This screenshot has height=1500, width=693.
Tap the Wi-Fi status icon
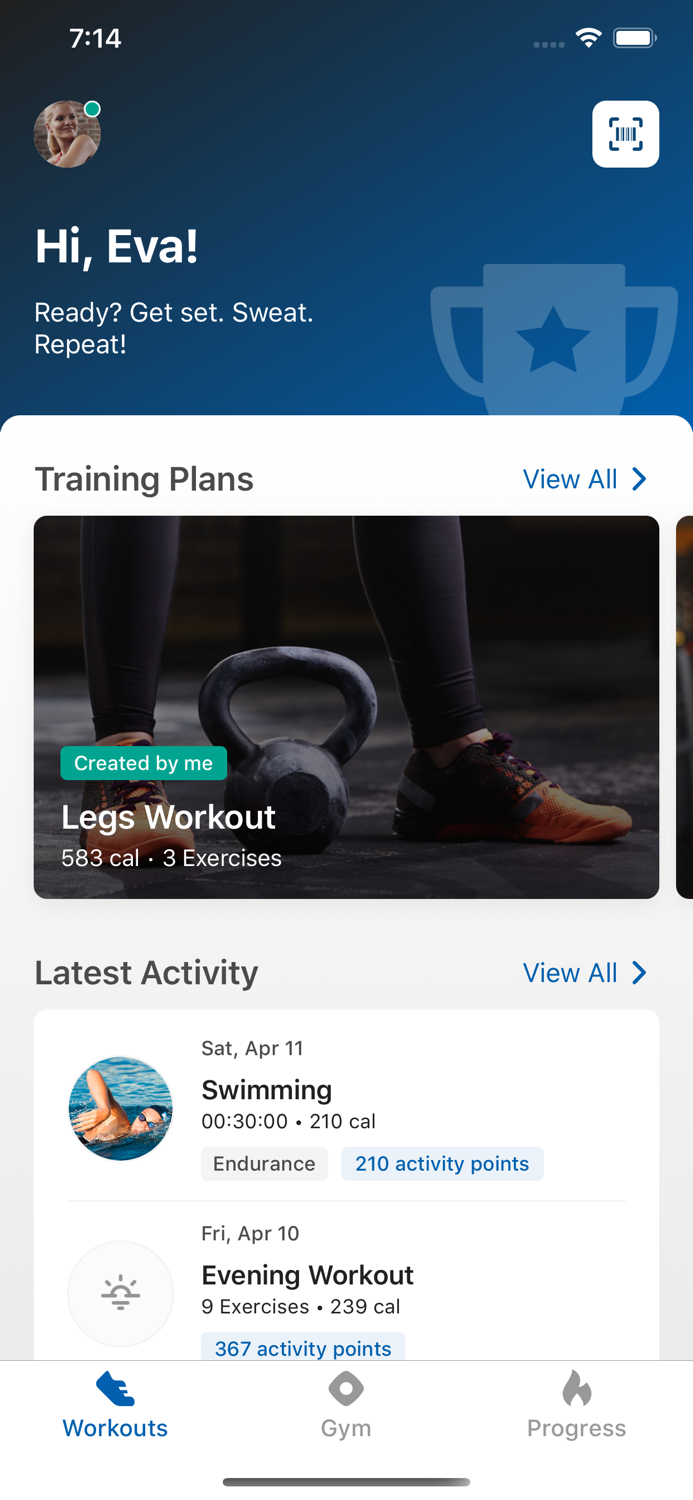point(588,38)
